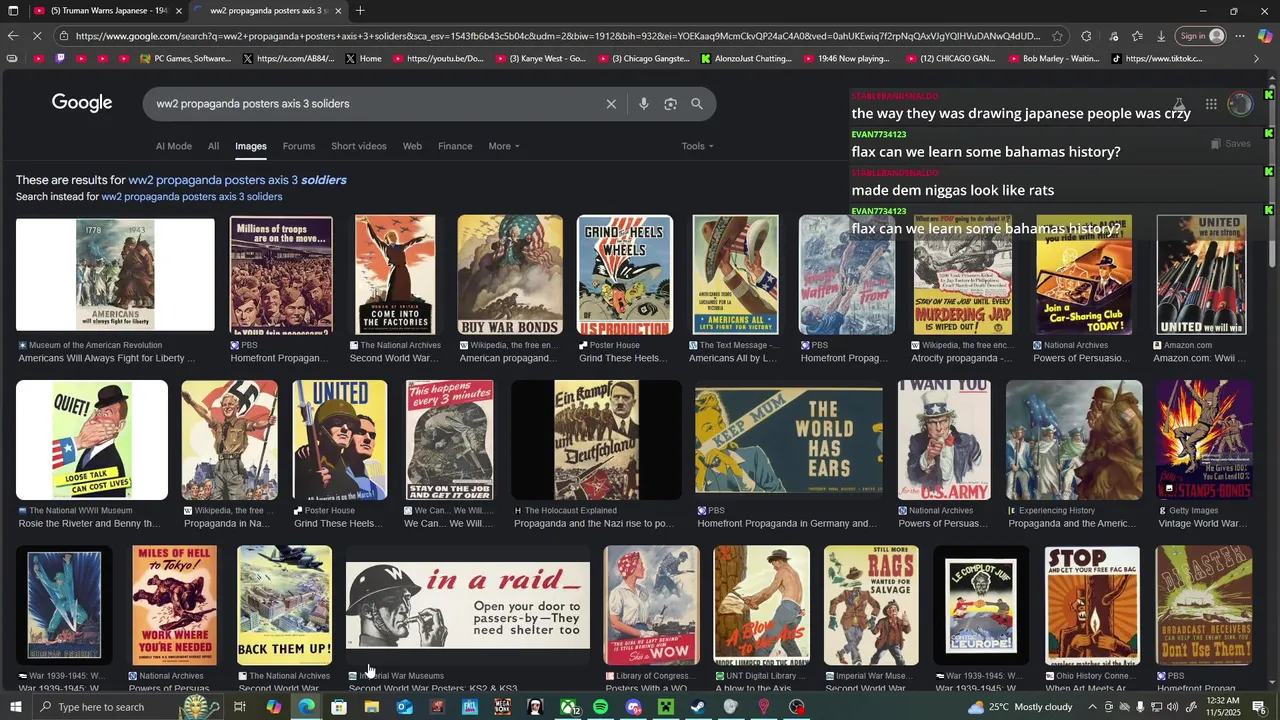
Task: Open the 'Buy War Bonds' poster thumbnail
Action: point(510,275)
